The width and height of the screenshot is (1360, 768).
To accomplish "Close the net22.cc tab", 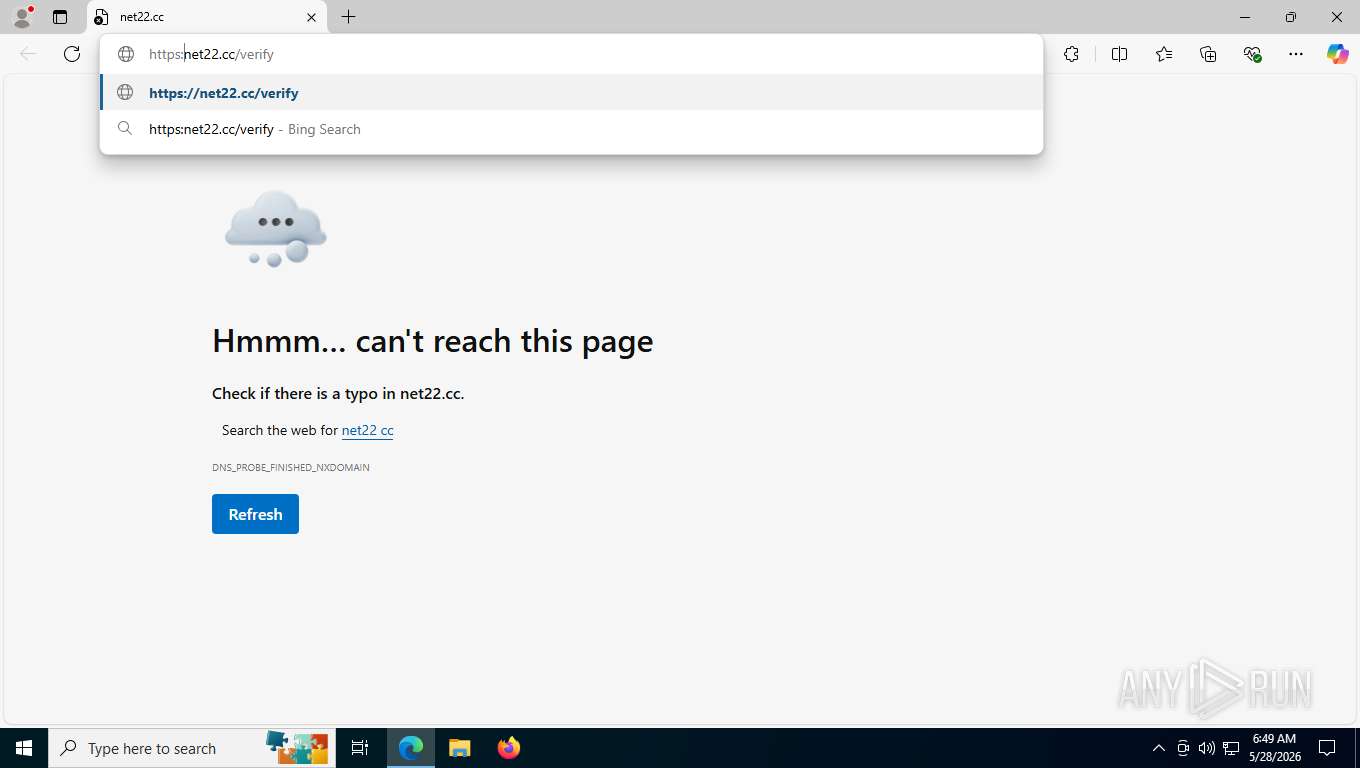I will pos(311,17).
